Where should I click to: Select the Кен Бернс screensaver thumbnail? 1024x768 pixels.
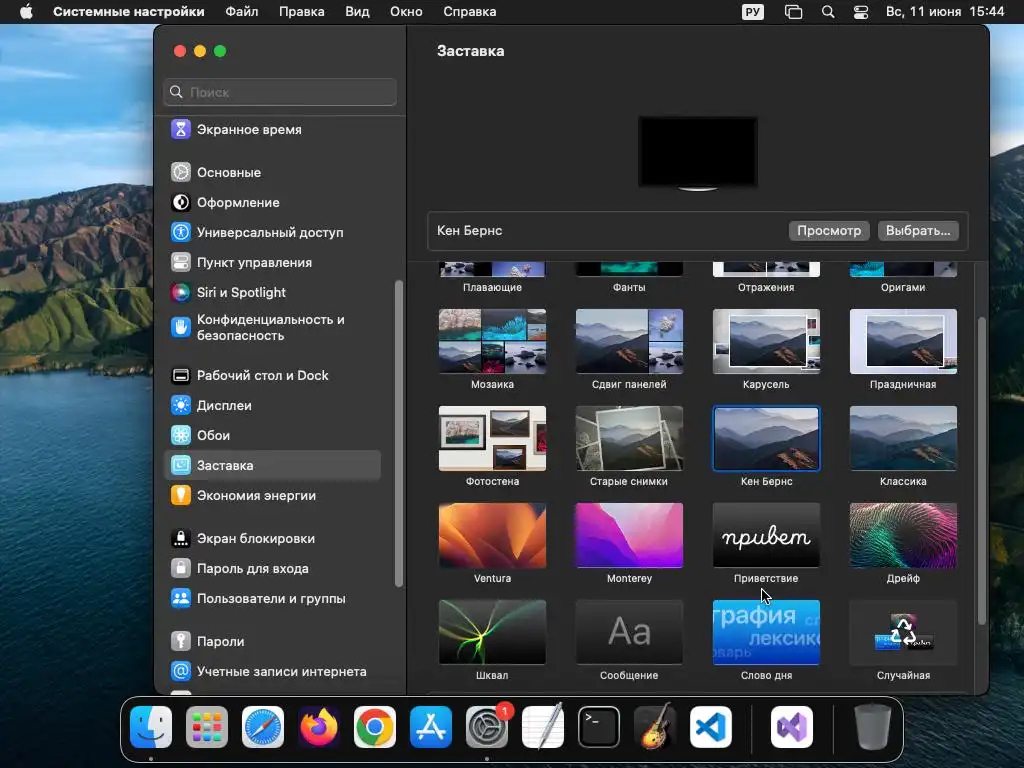coord(766,439)
